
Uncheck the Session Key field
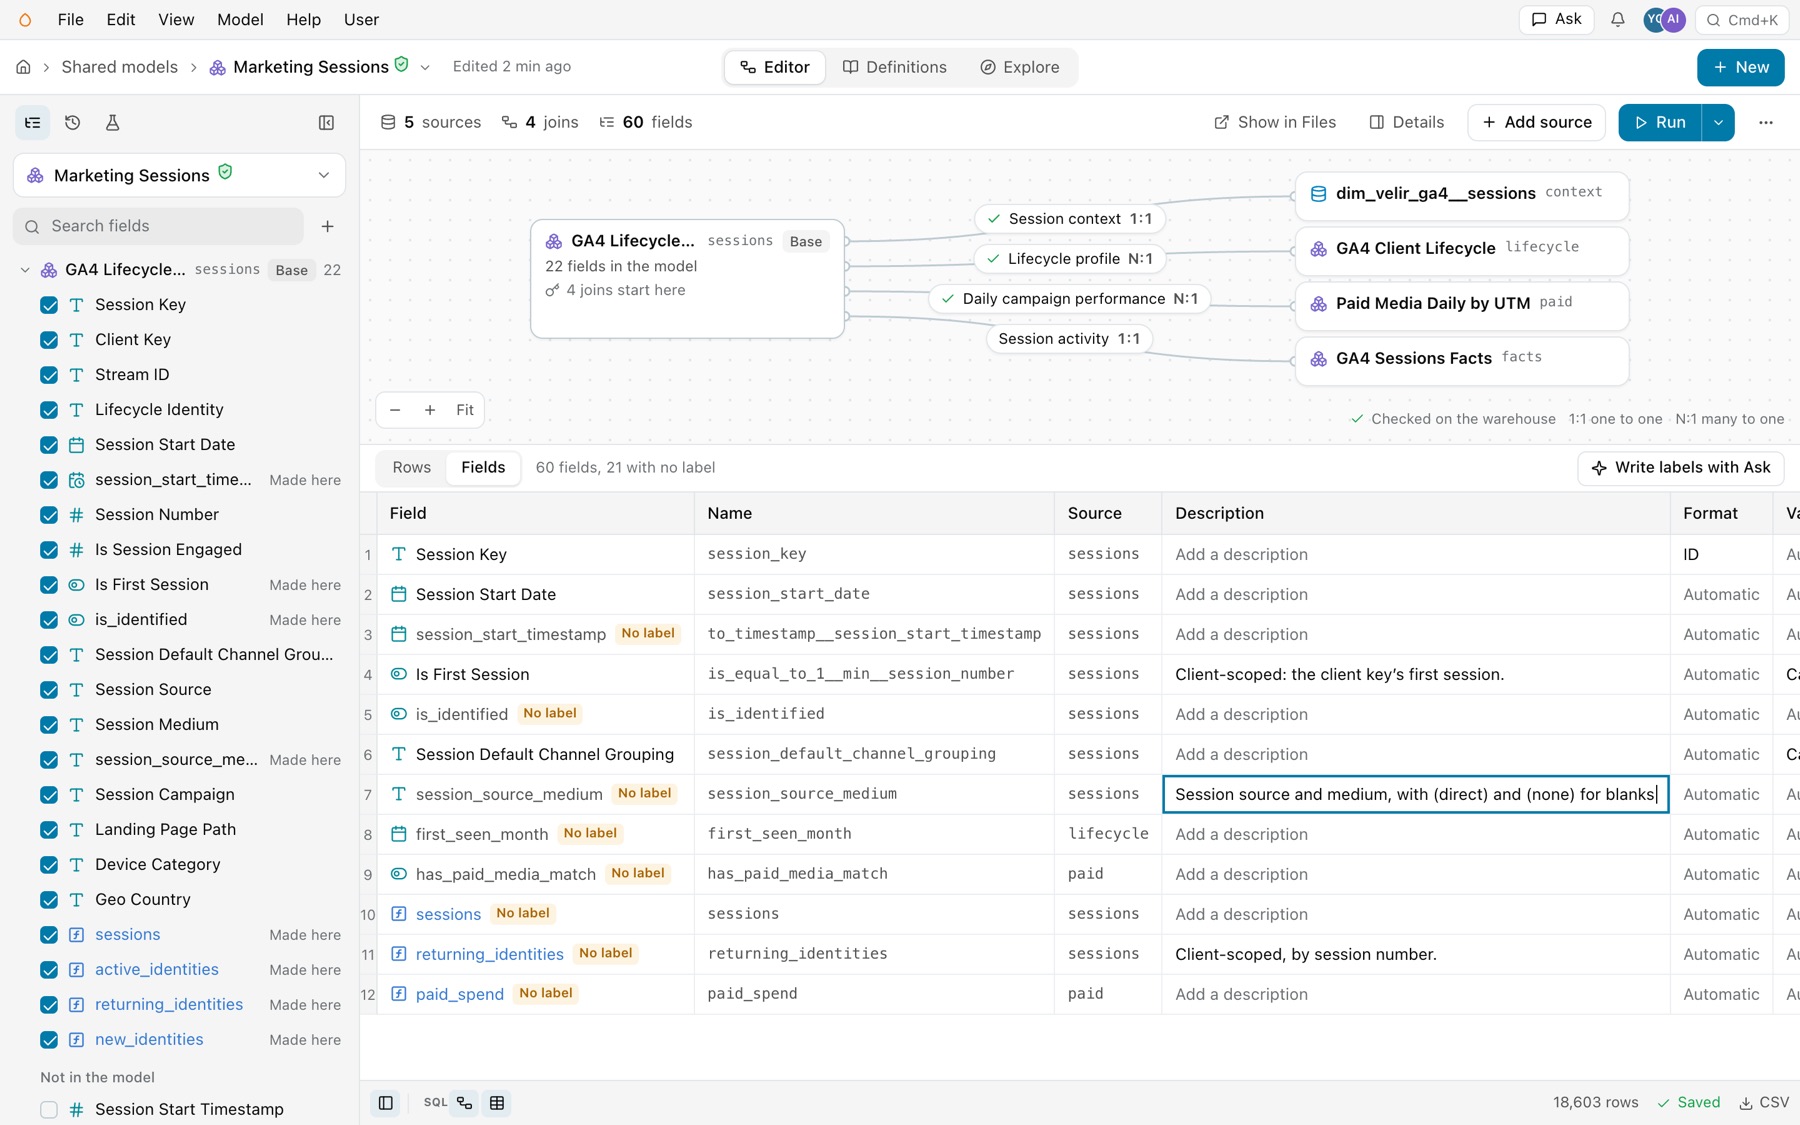pyautogui.click(x=49, y=305)
